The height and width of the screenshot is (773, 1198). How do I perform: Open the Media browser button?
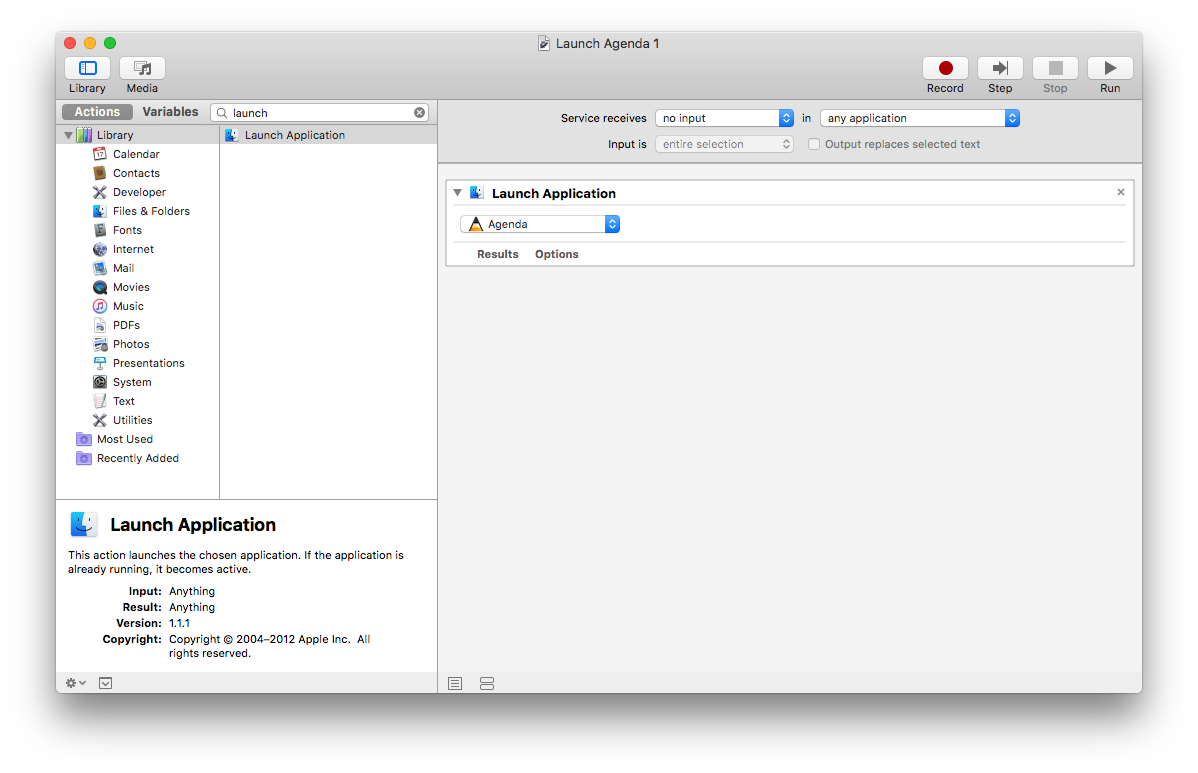142,68
